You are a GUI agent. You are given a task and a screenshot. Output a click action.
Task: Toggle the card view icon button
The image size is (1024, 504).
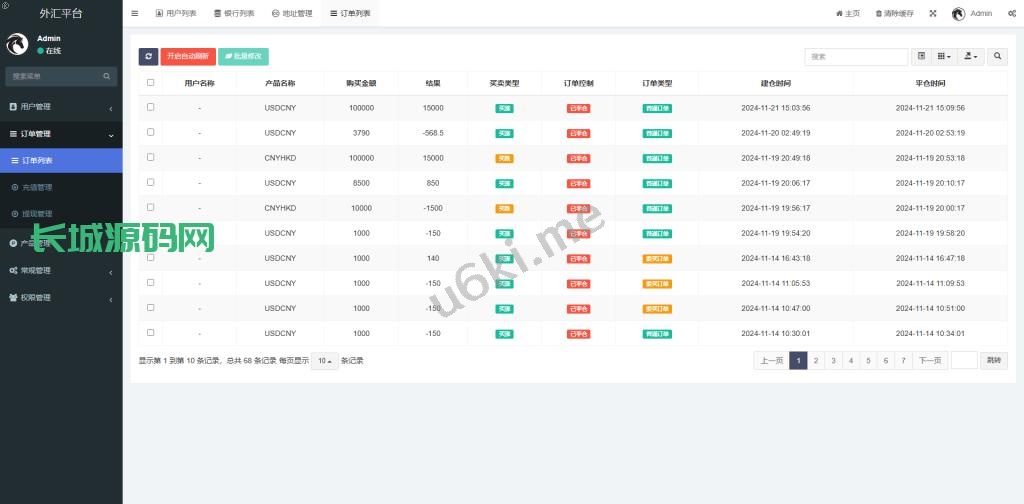922,57
